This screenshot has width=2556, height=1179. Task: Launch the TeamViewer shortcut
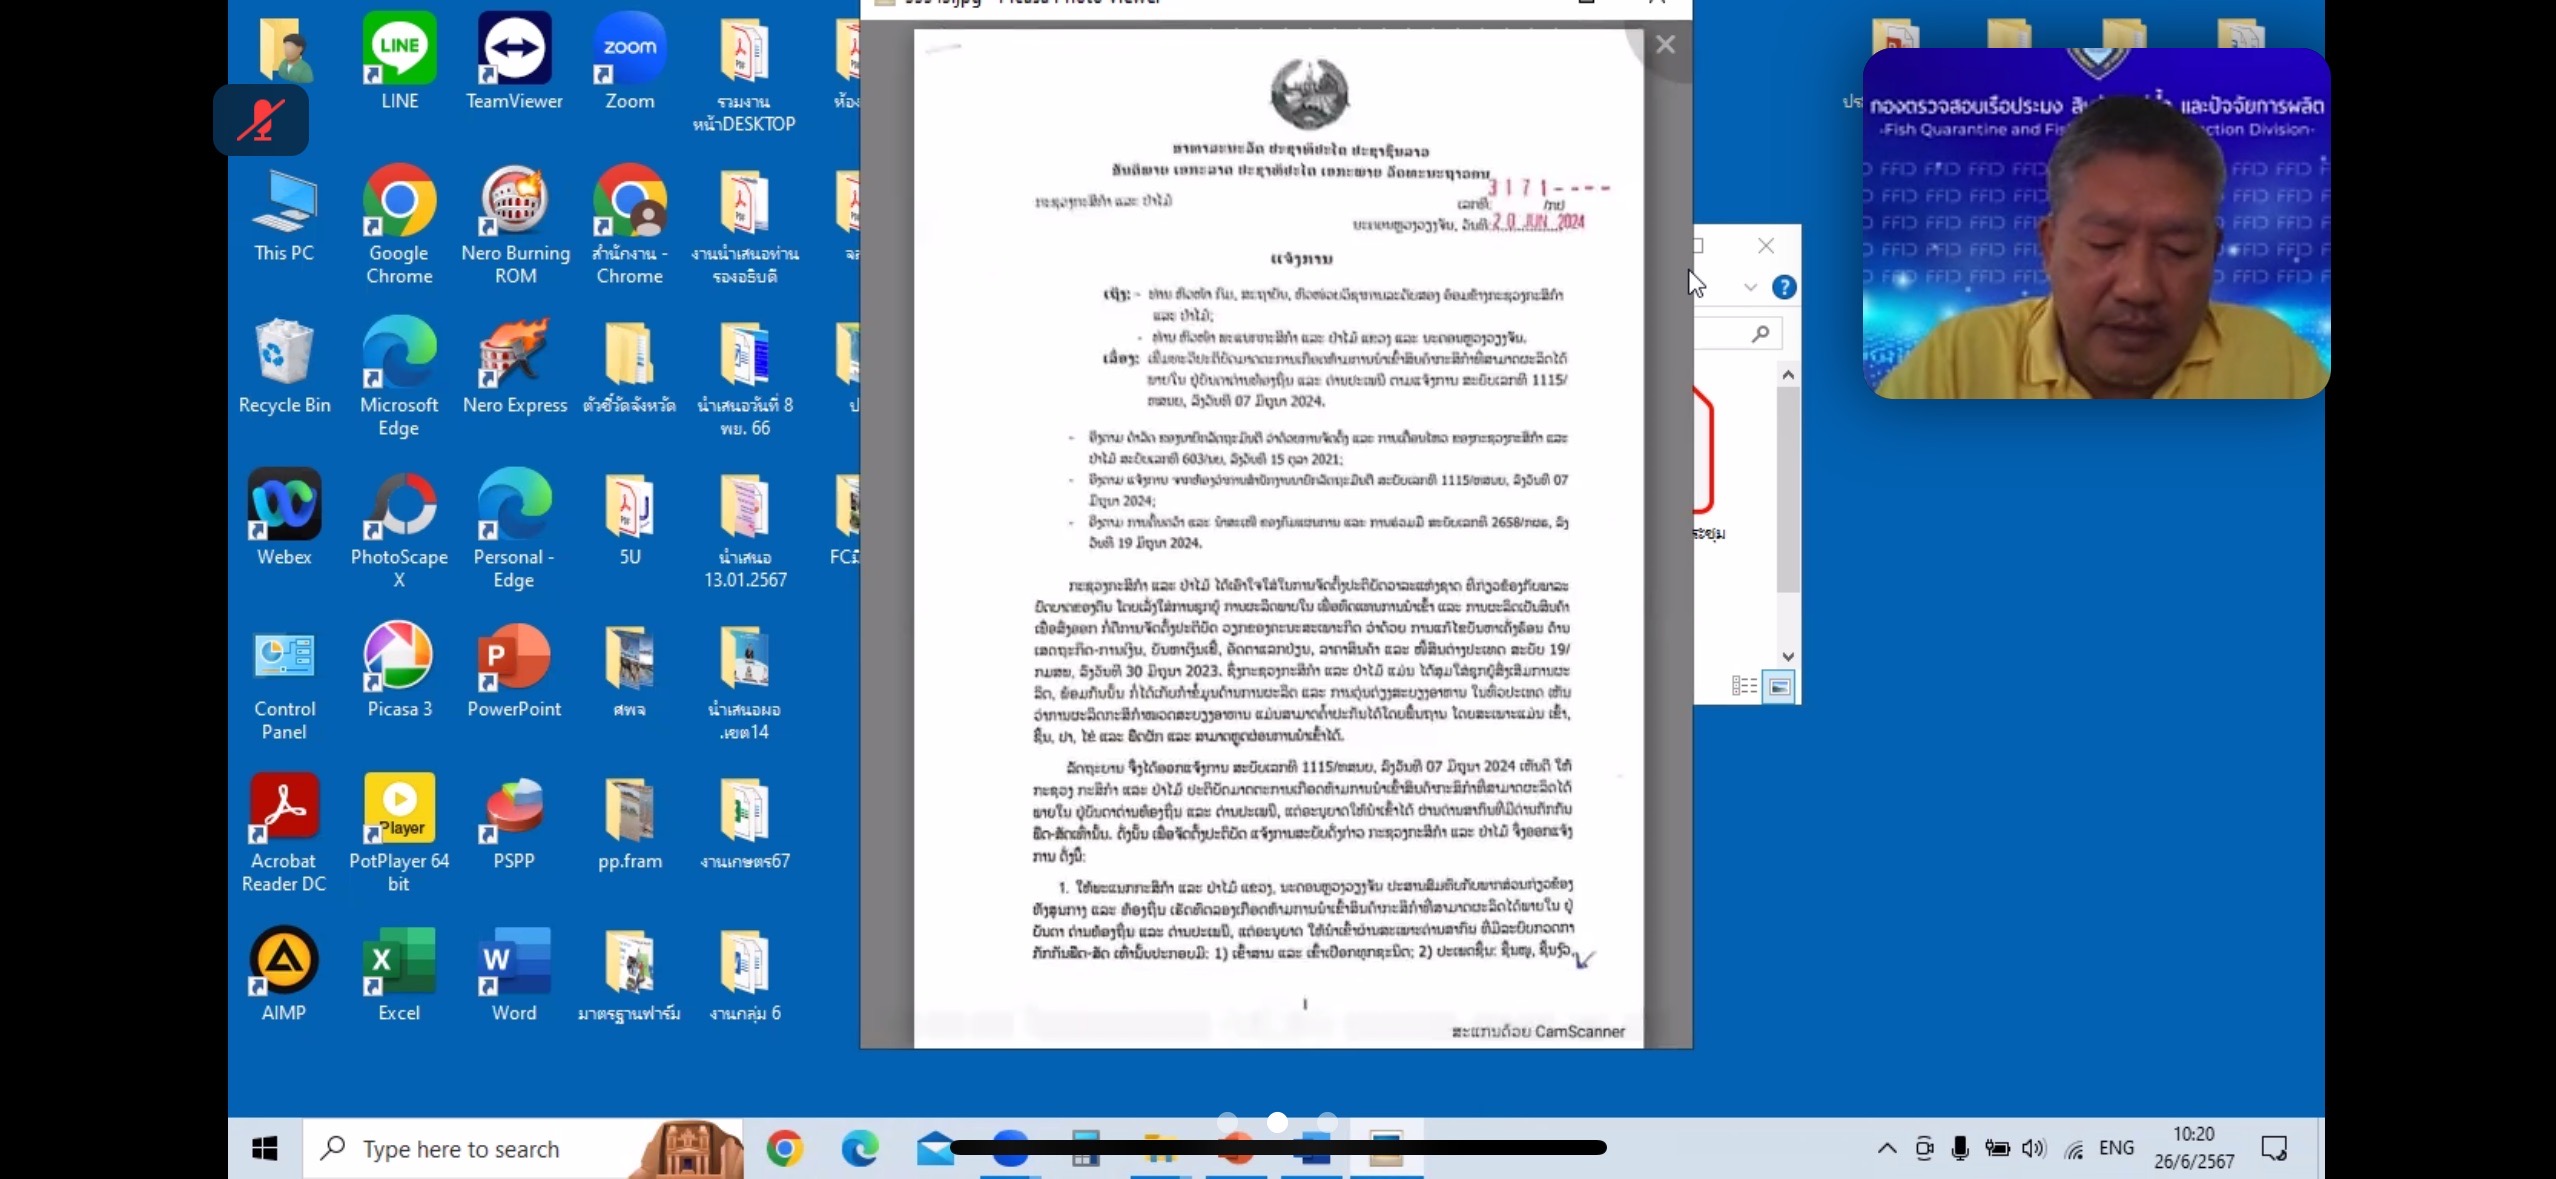[x=514, y=48]
